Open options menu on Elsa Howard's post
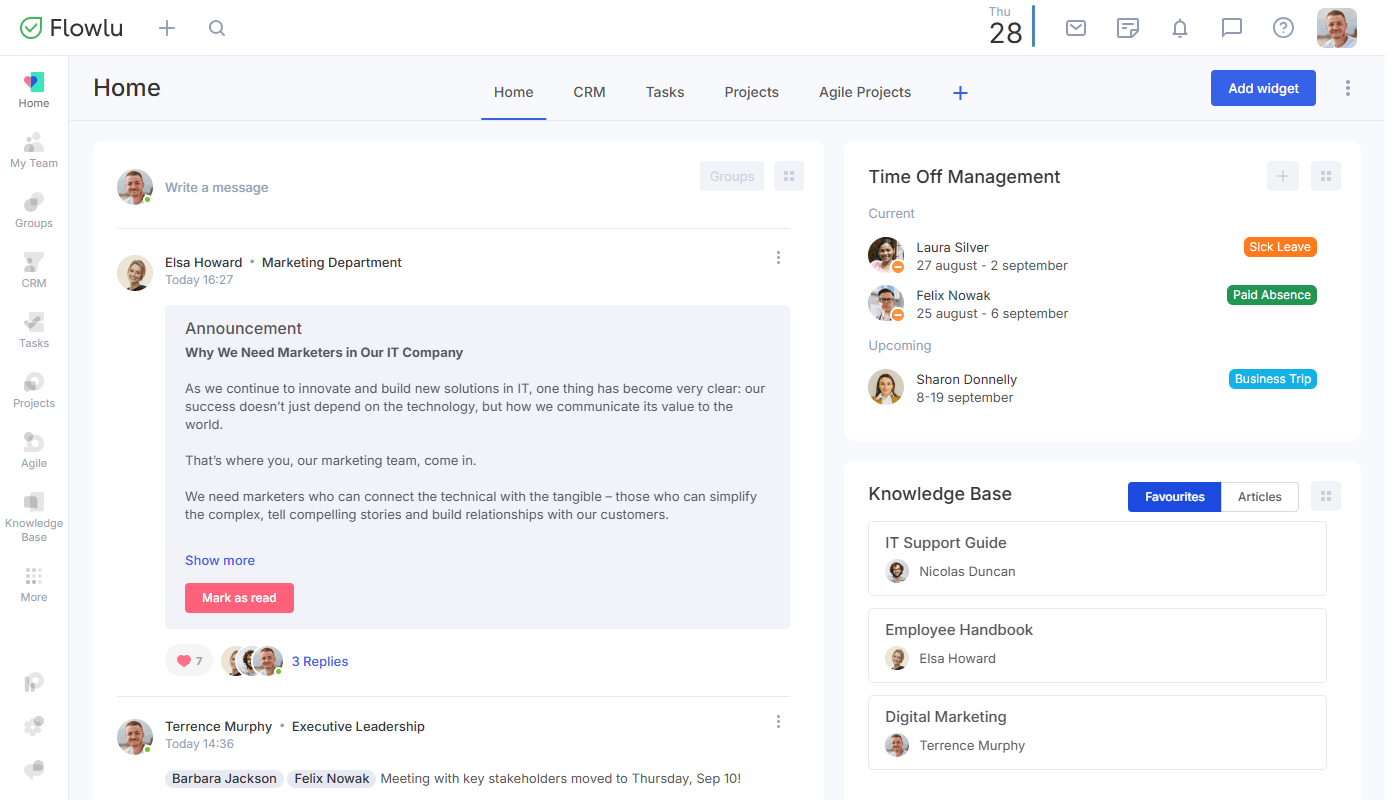This screenshot has height=800, width=1400. [778, 258]
